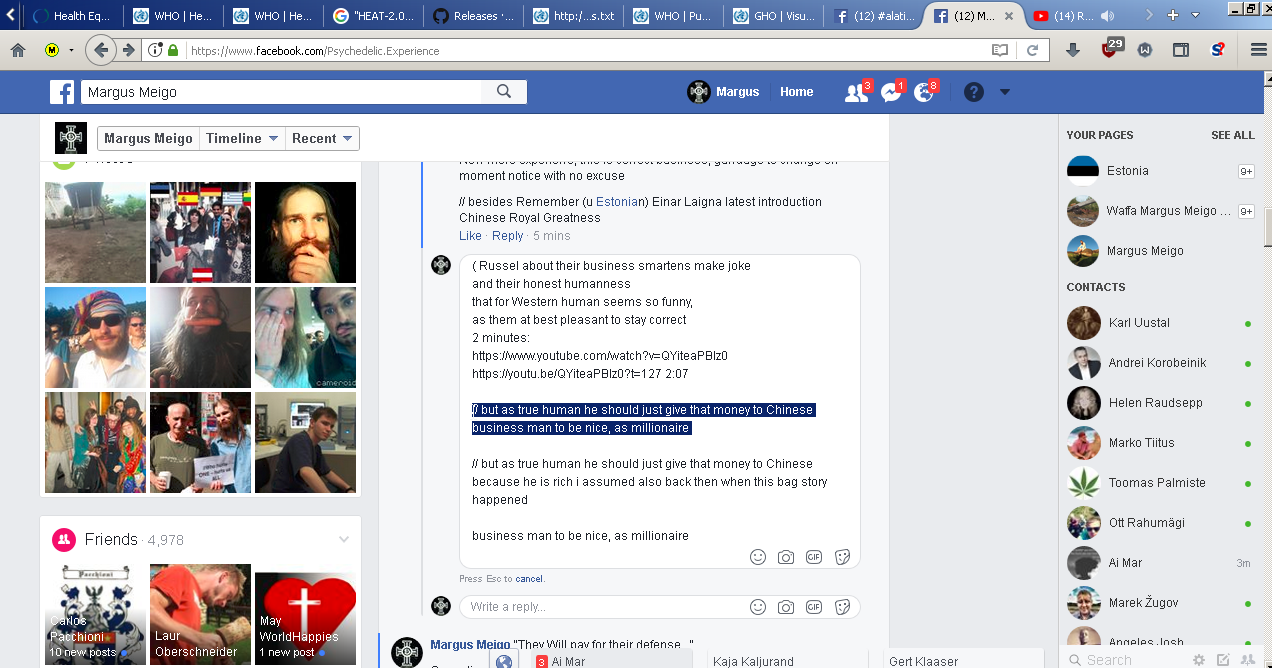Click the GIF icon in the comment edit box
This screenshot has width=1272, height=668.
pyautogui.click(x=814, y=557)
